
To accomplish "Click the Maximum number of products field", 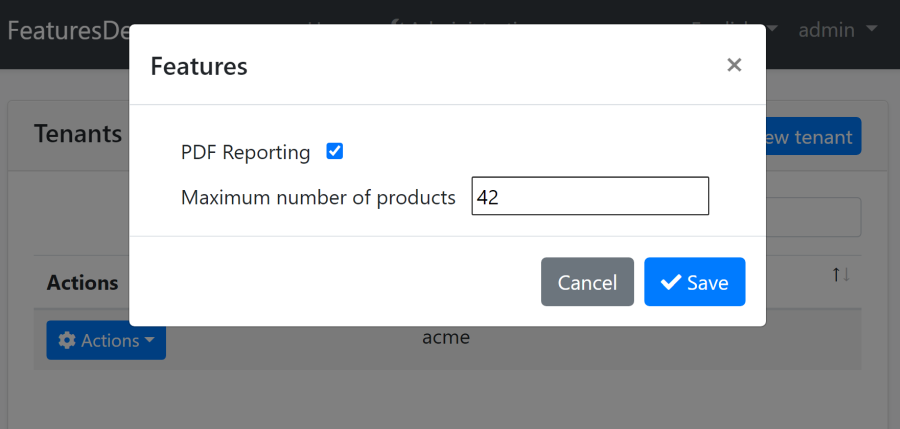I will (x=590, y=196).
